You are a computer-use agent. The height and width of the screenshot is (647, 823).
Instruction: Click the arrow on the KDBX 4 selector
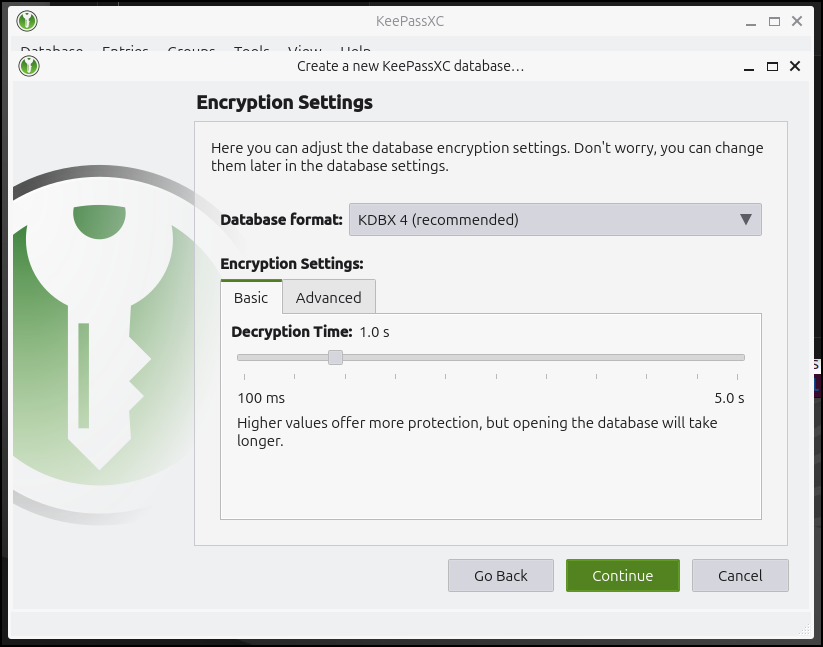[746, 219]
